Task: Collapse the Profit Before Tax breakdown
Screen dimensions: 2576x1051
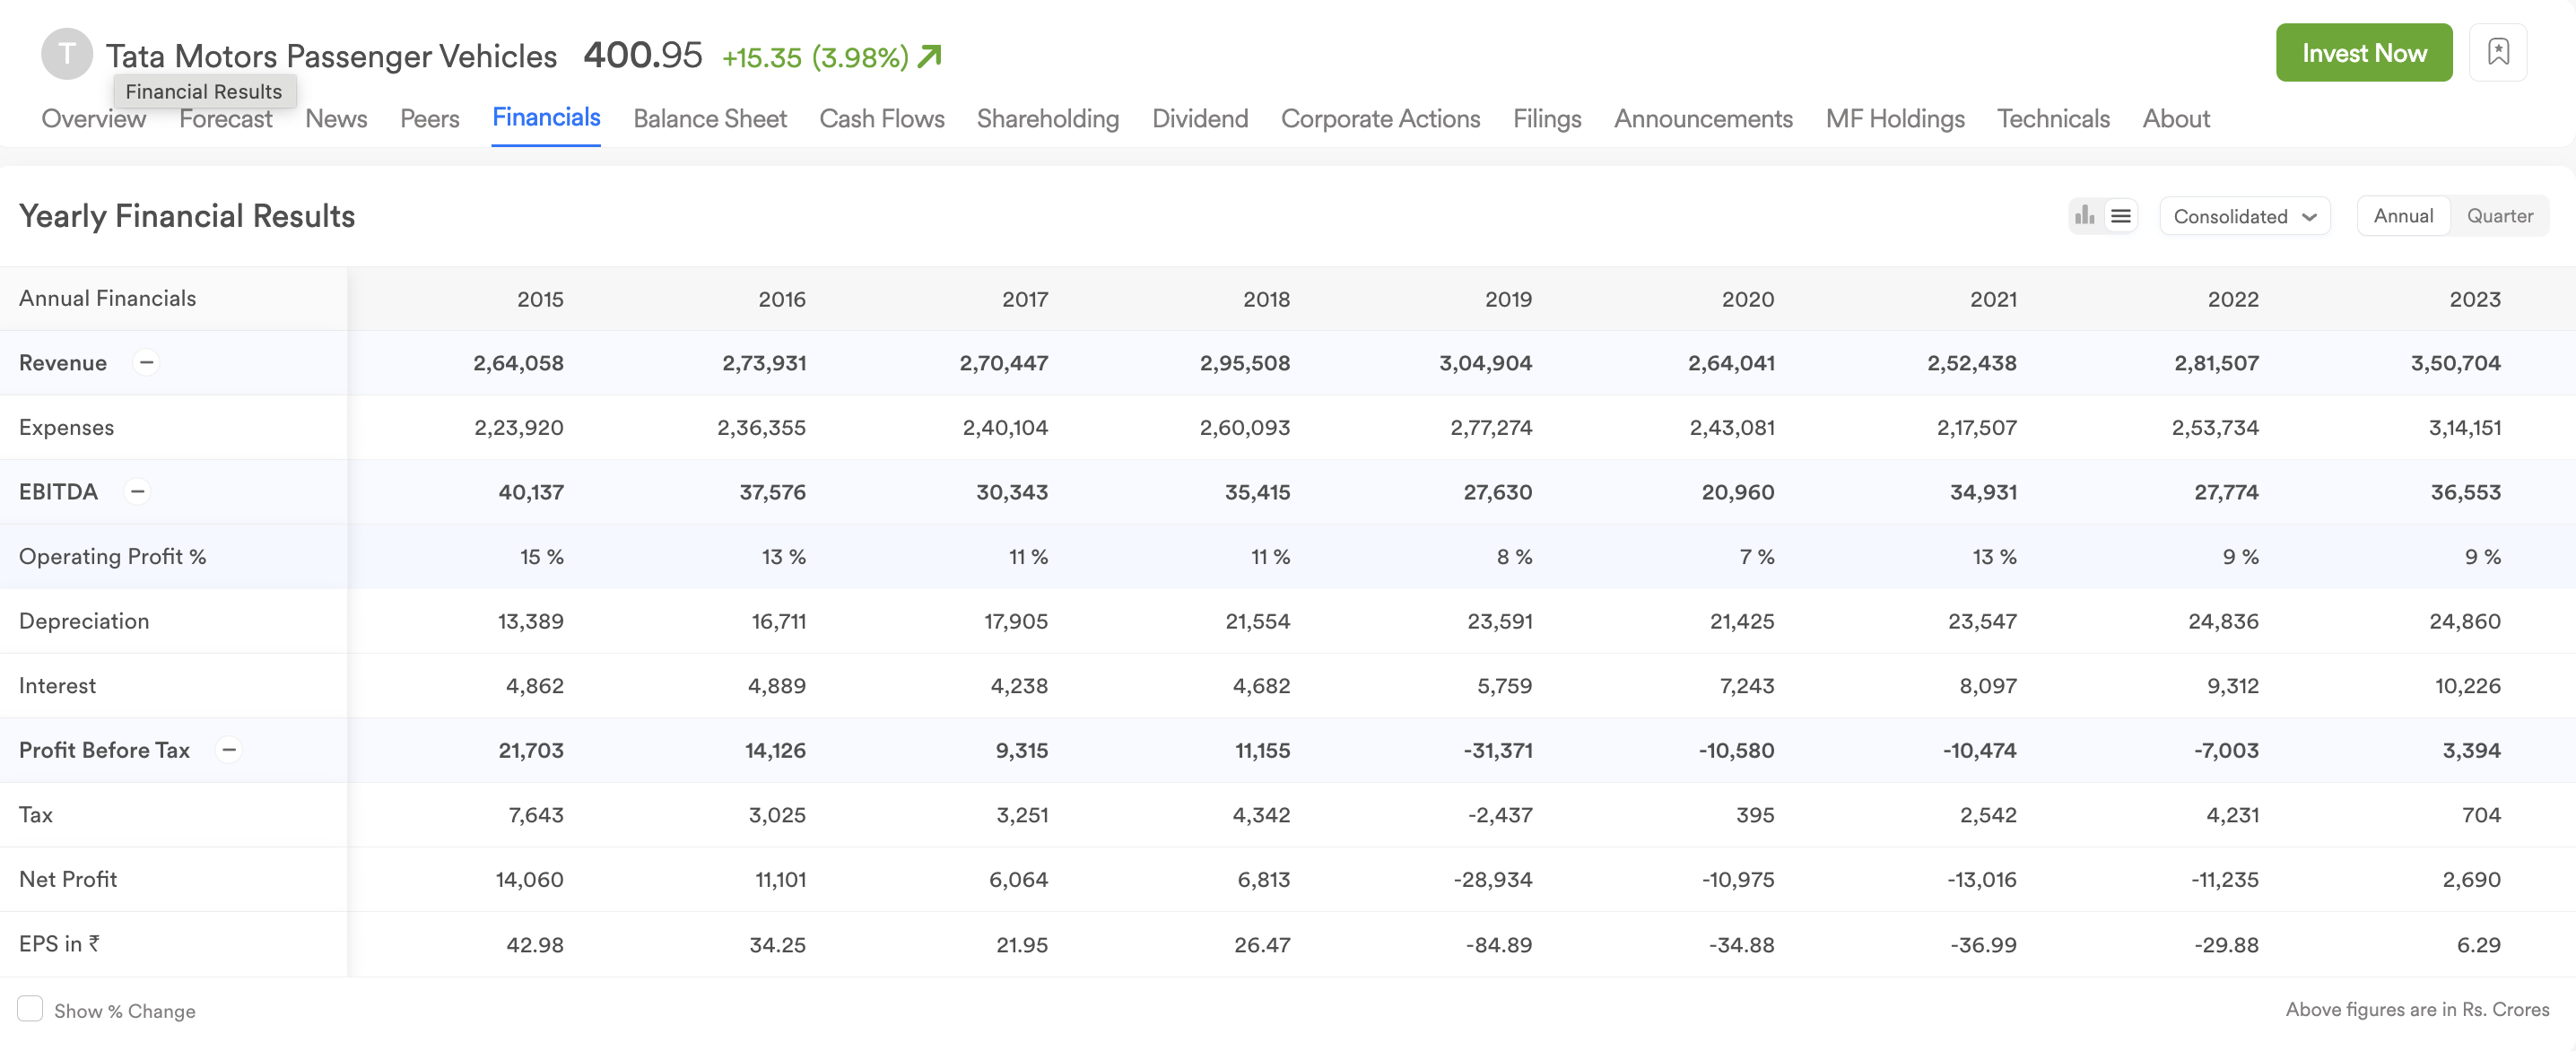Action: [x=229, y=750]
